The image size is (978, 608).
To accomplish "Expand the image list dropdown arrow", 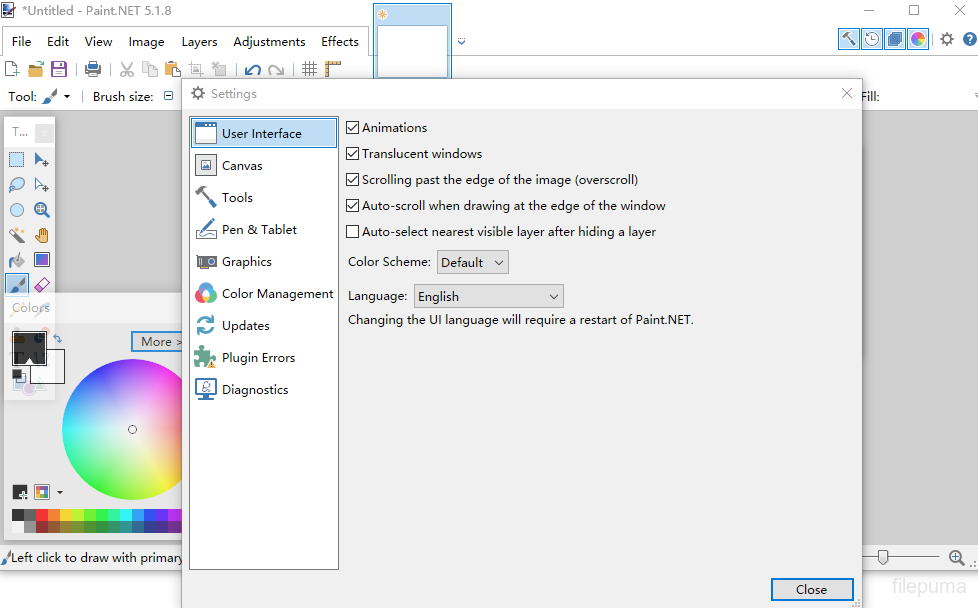I will click(462, 41).
